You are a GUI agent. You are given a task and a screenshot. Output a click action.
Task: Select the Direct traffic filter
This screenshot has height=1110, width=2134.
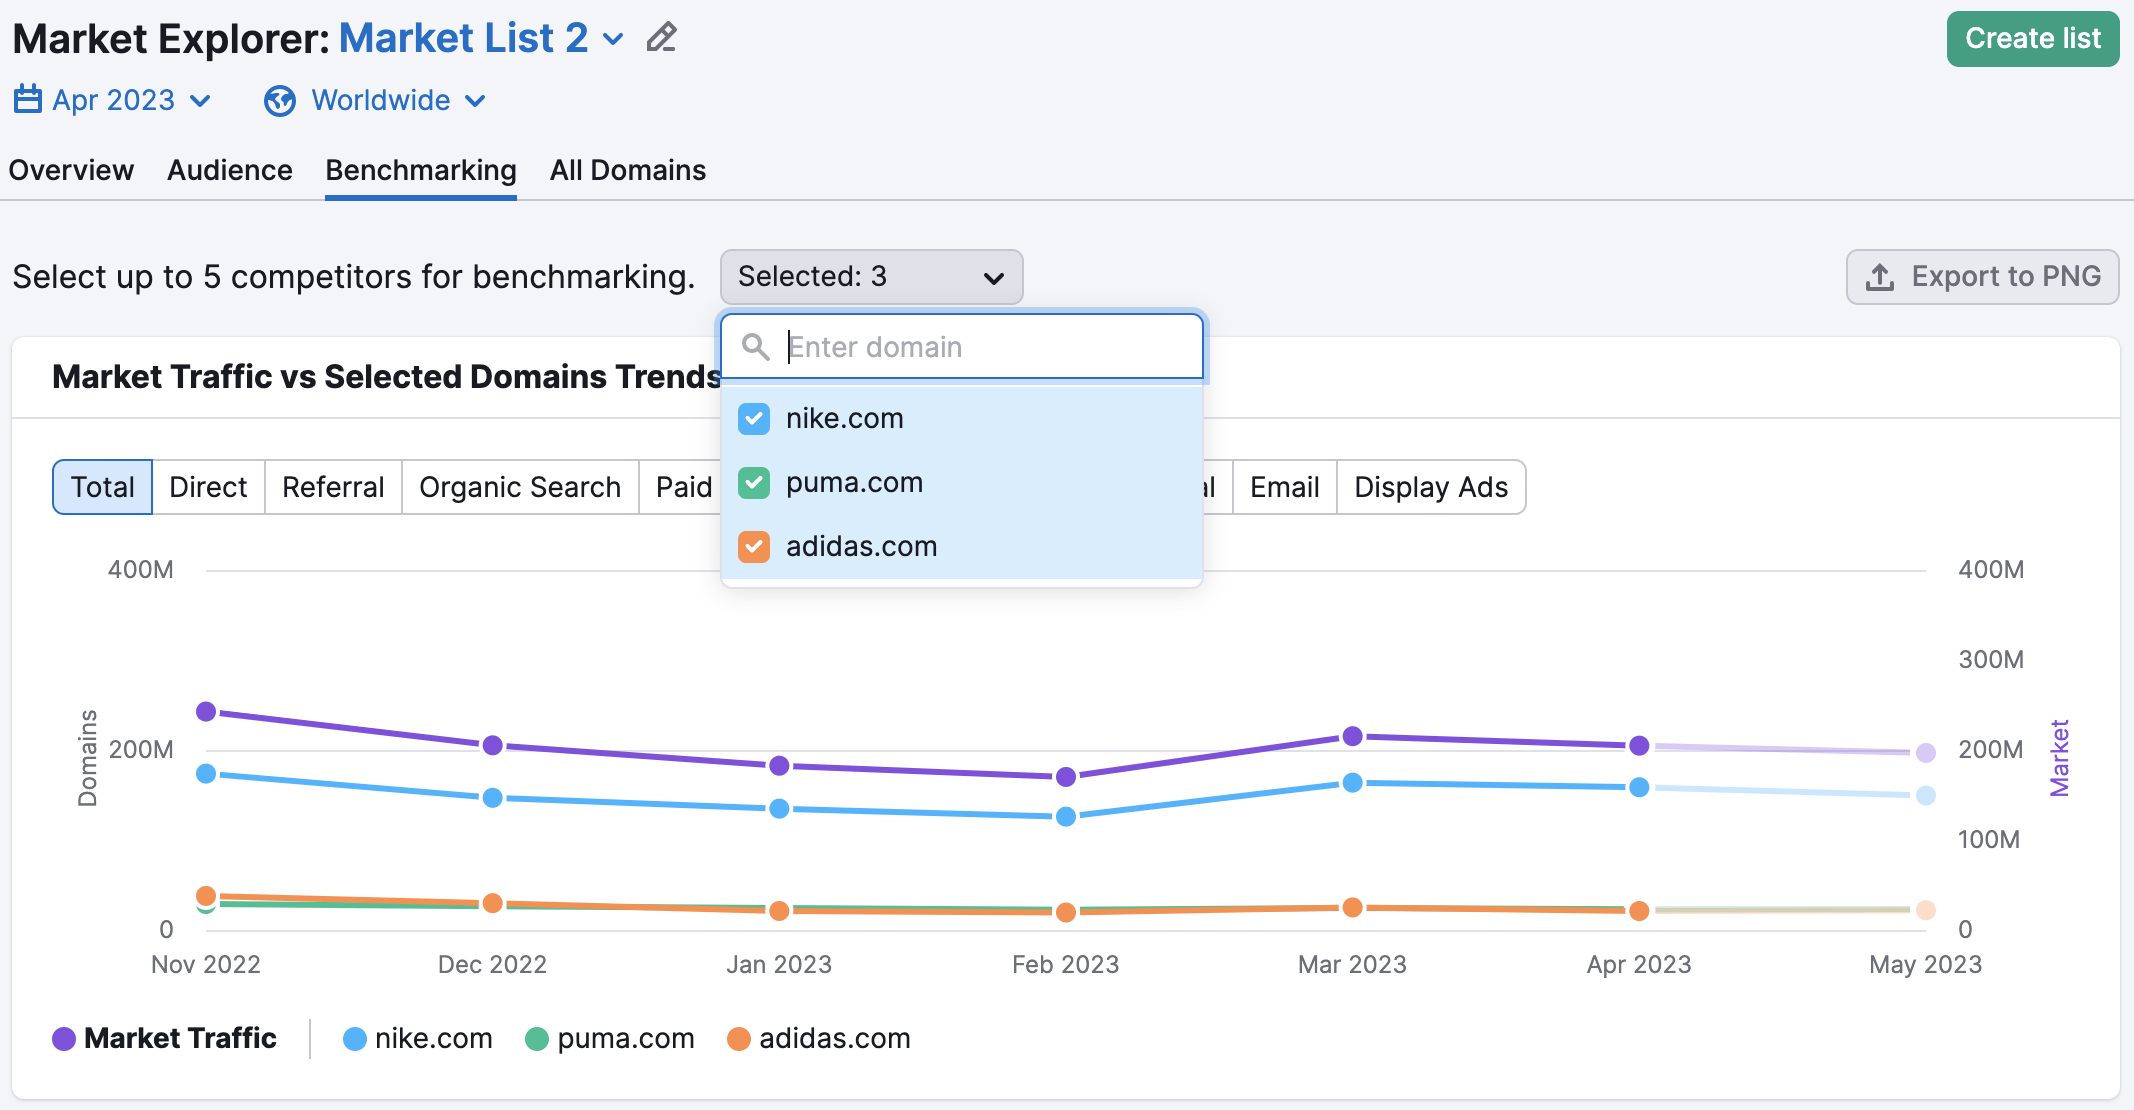208,487
